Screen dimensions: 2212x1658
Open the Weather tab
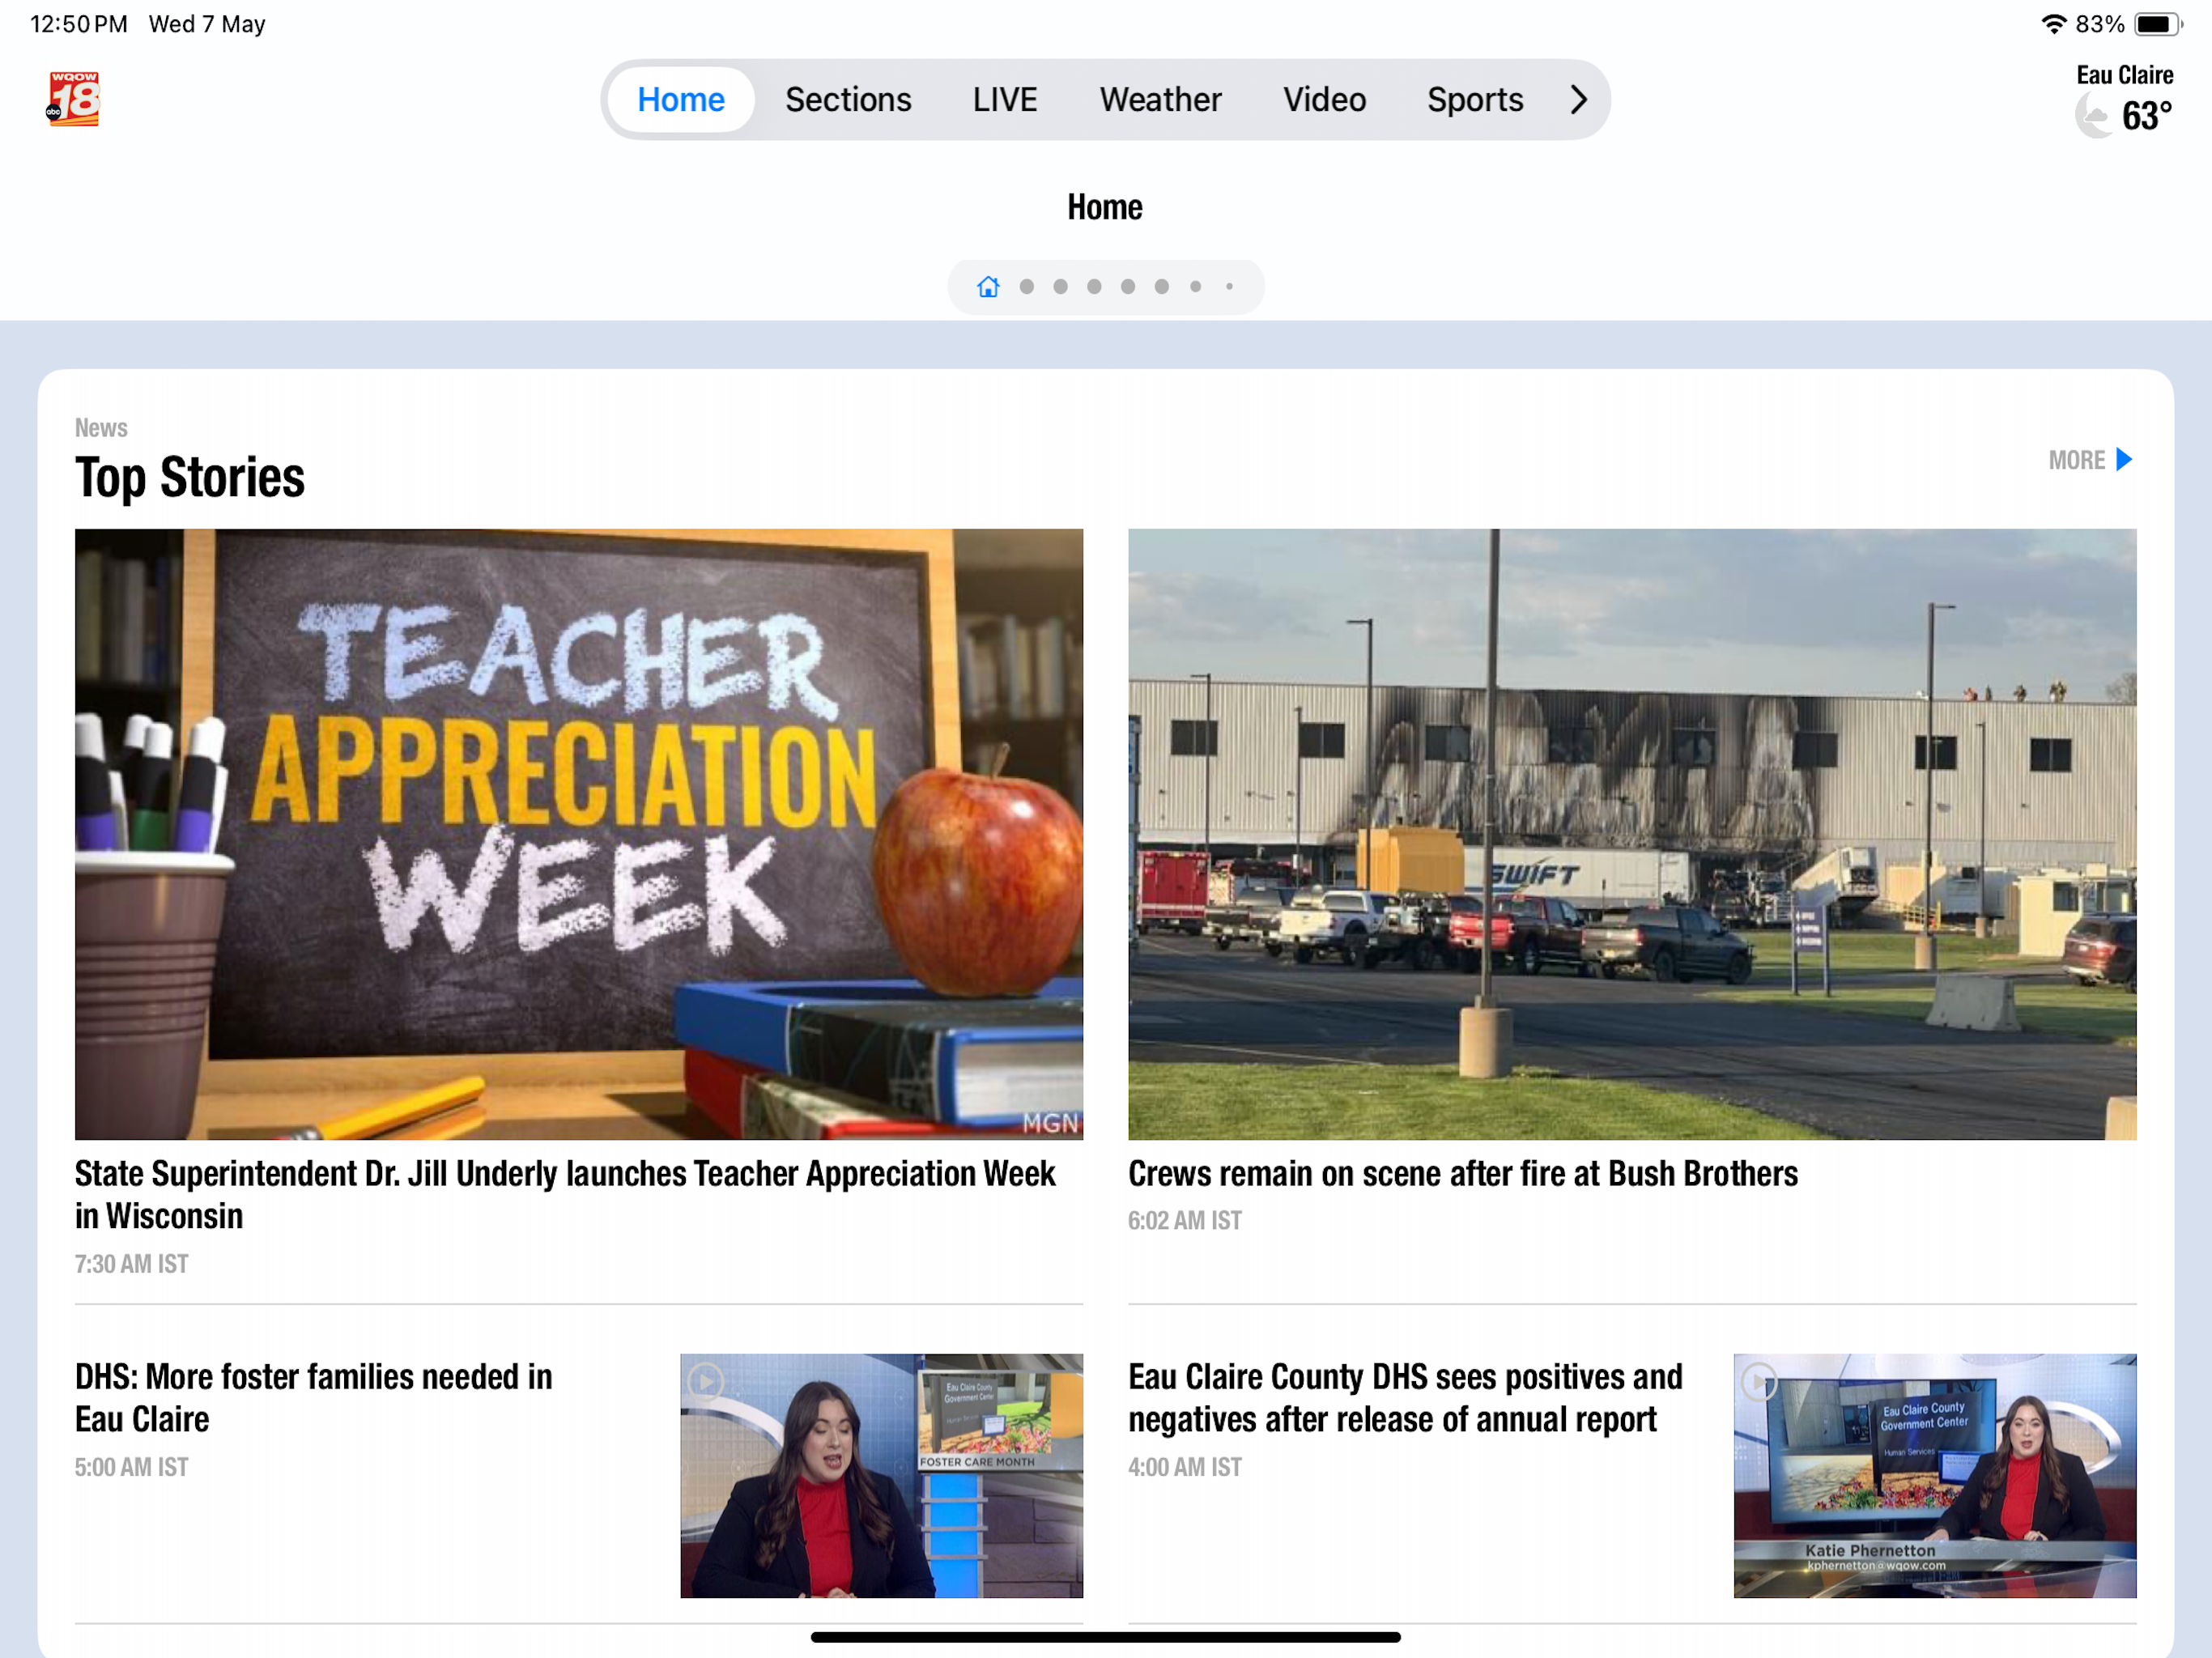[1160, 100]
